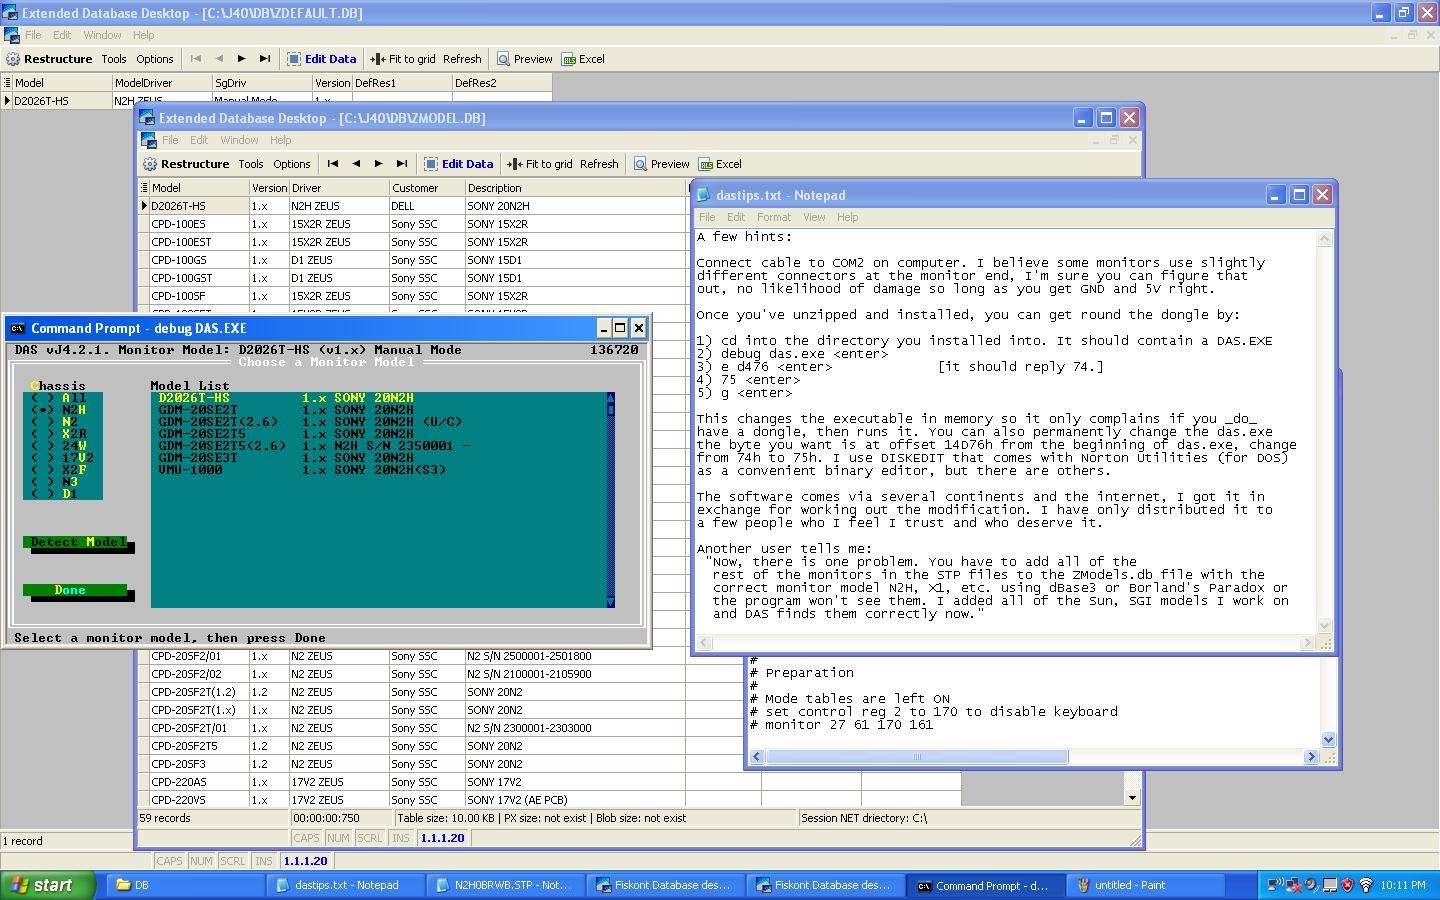Go to next record in ZMODEL toolbar
Image resolution: width=1440 pixels, height=900 pixels.
[379, 164]
